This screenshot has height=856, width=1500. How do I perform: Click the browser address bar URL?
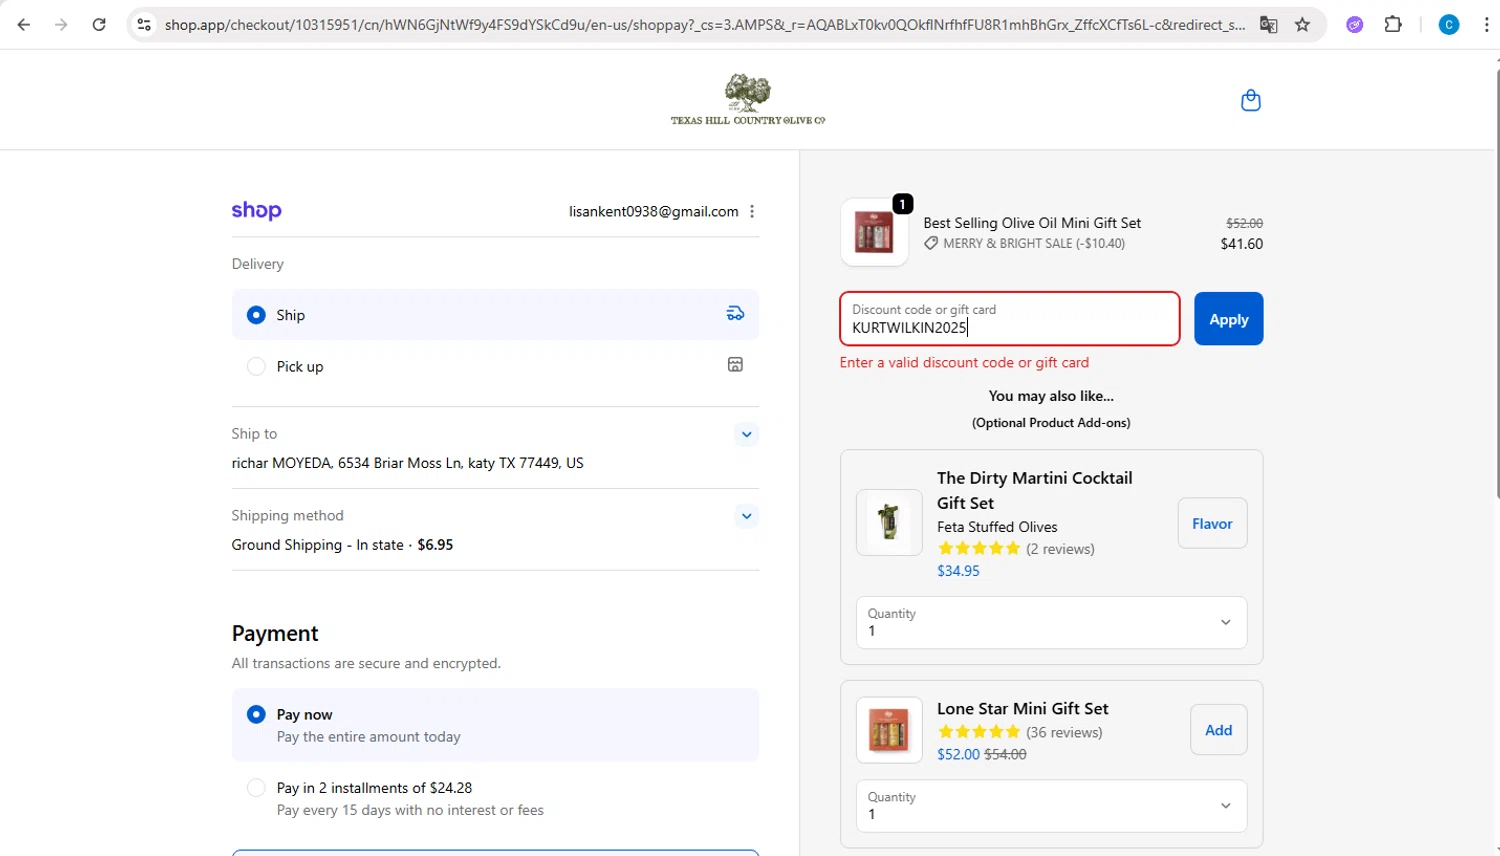[x=704, y=25]
